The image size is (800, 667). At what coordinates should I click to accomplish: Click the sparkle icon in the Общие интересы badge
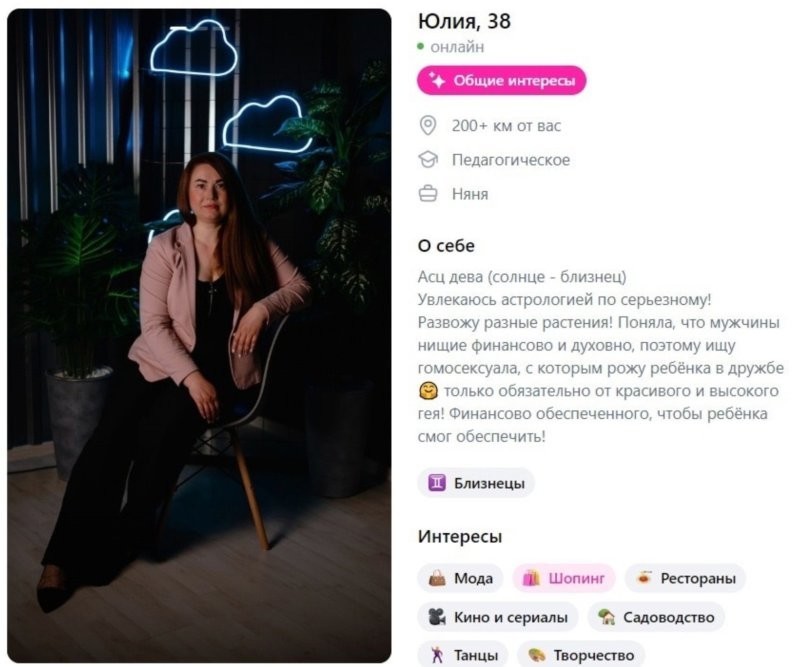(436, 81)
